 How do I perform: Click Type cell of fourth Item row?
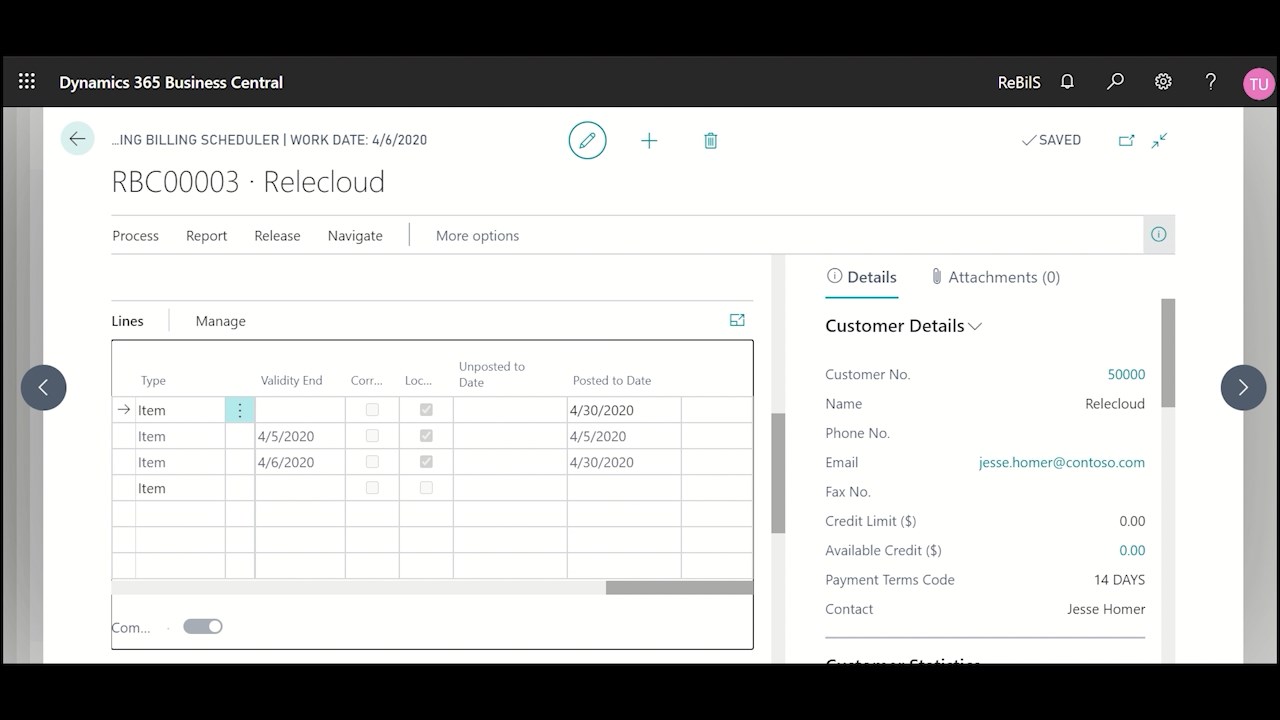[180, 488]
